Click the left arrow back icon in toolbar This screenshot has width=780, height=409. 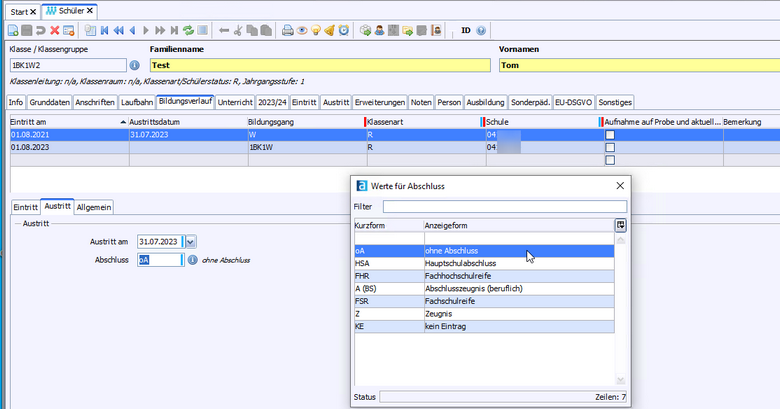pos(224,30)
